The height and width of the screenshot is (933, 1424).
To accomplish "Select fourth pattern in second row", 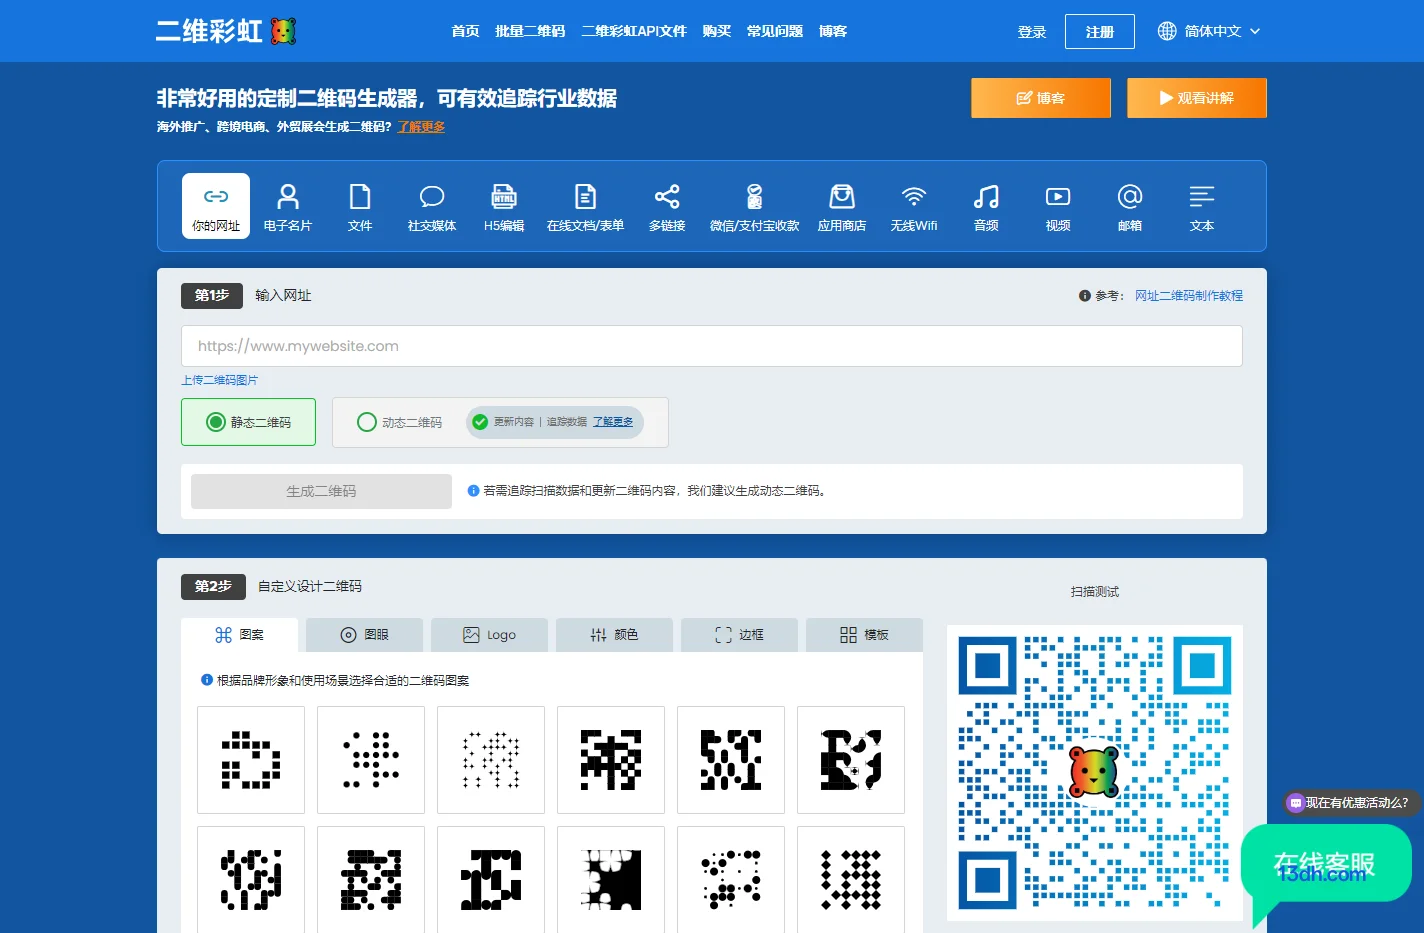I will point(611,879).
